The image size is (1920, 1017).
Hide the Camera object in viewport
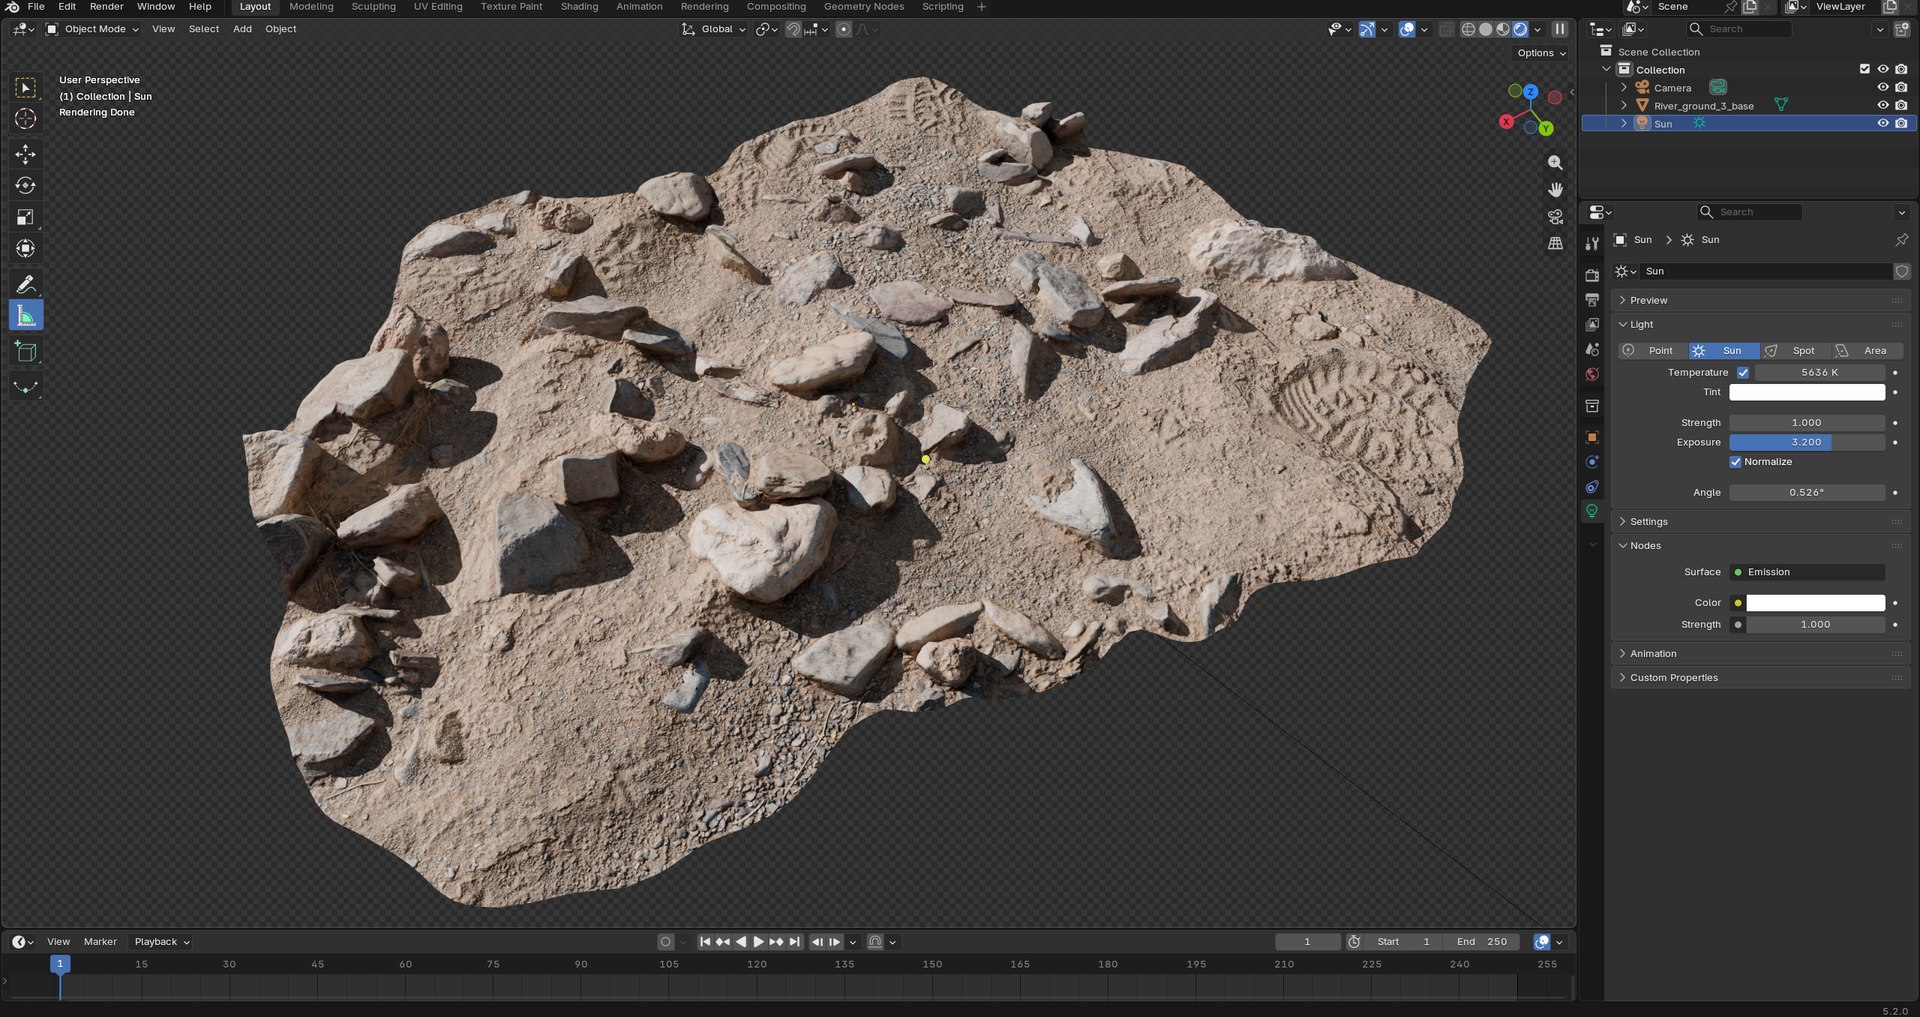pos(1883,88)
